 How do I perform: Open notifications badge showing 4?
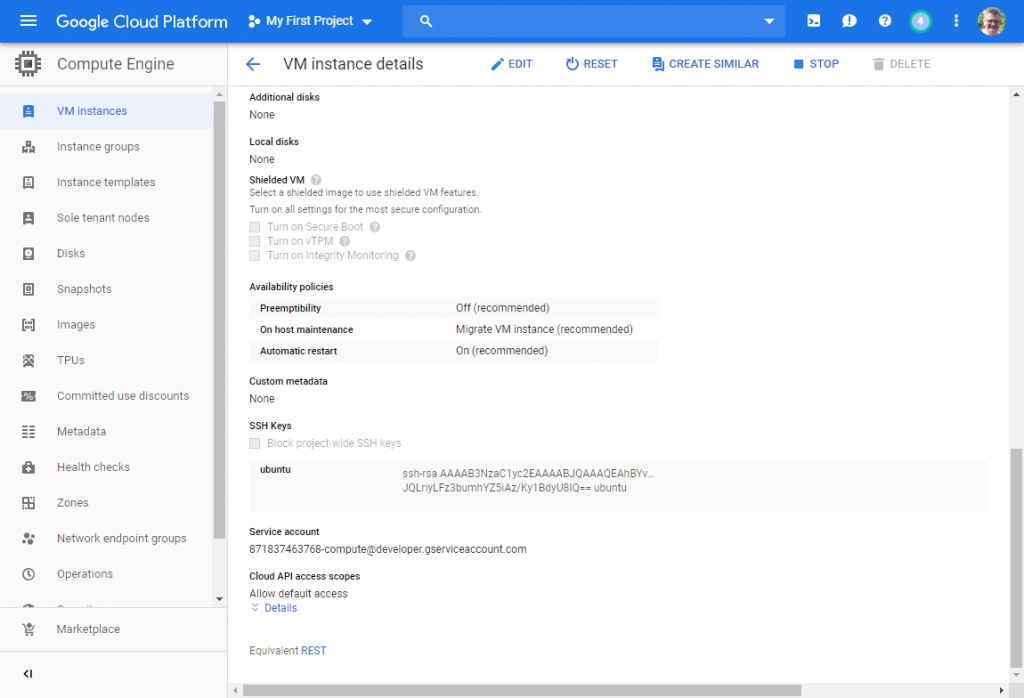point(920,21)
